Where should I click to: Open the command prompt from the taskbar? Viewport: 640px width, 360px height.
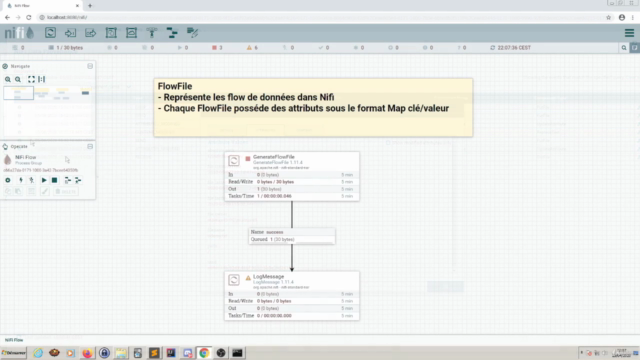(x=238, y=353)
